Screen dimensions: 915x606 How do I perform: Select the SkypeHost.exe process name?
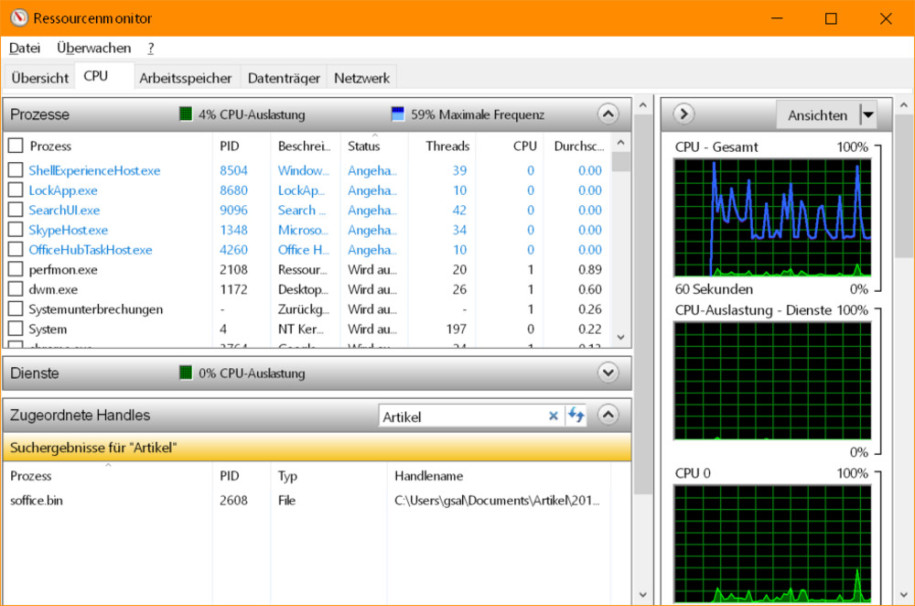pos(68,230)
